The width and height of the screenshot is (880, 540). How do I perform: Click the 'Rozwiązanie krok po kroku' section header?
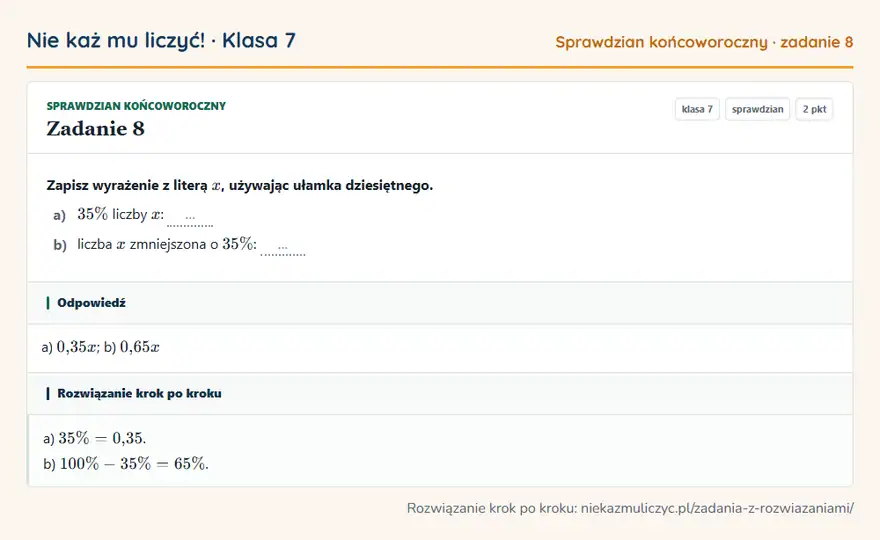pos(440,393)
